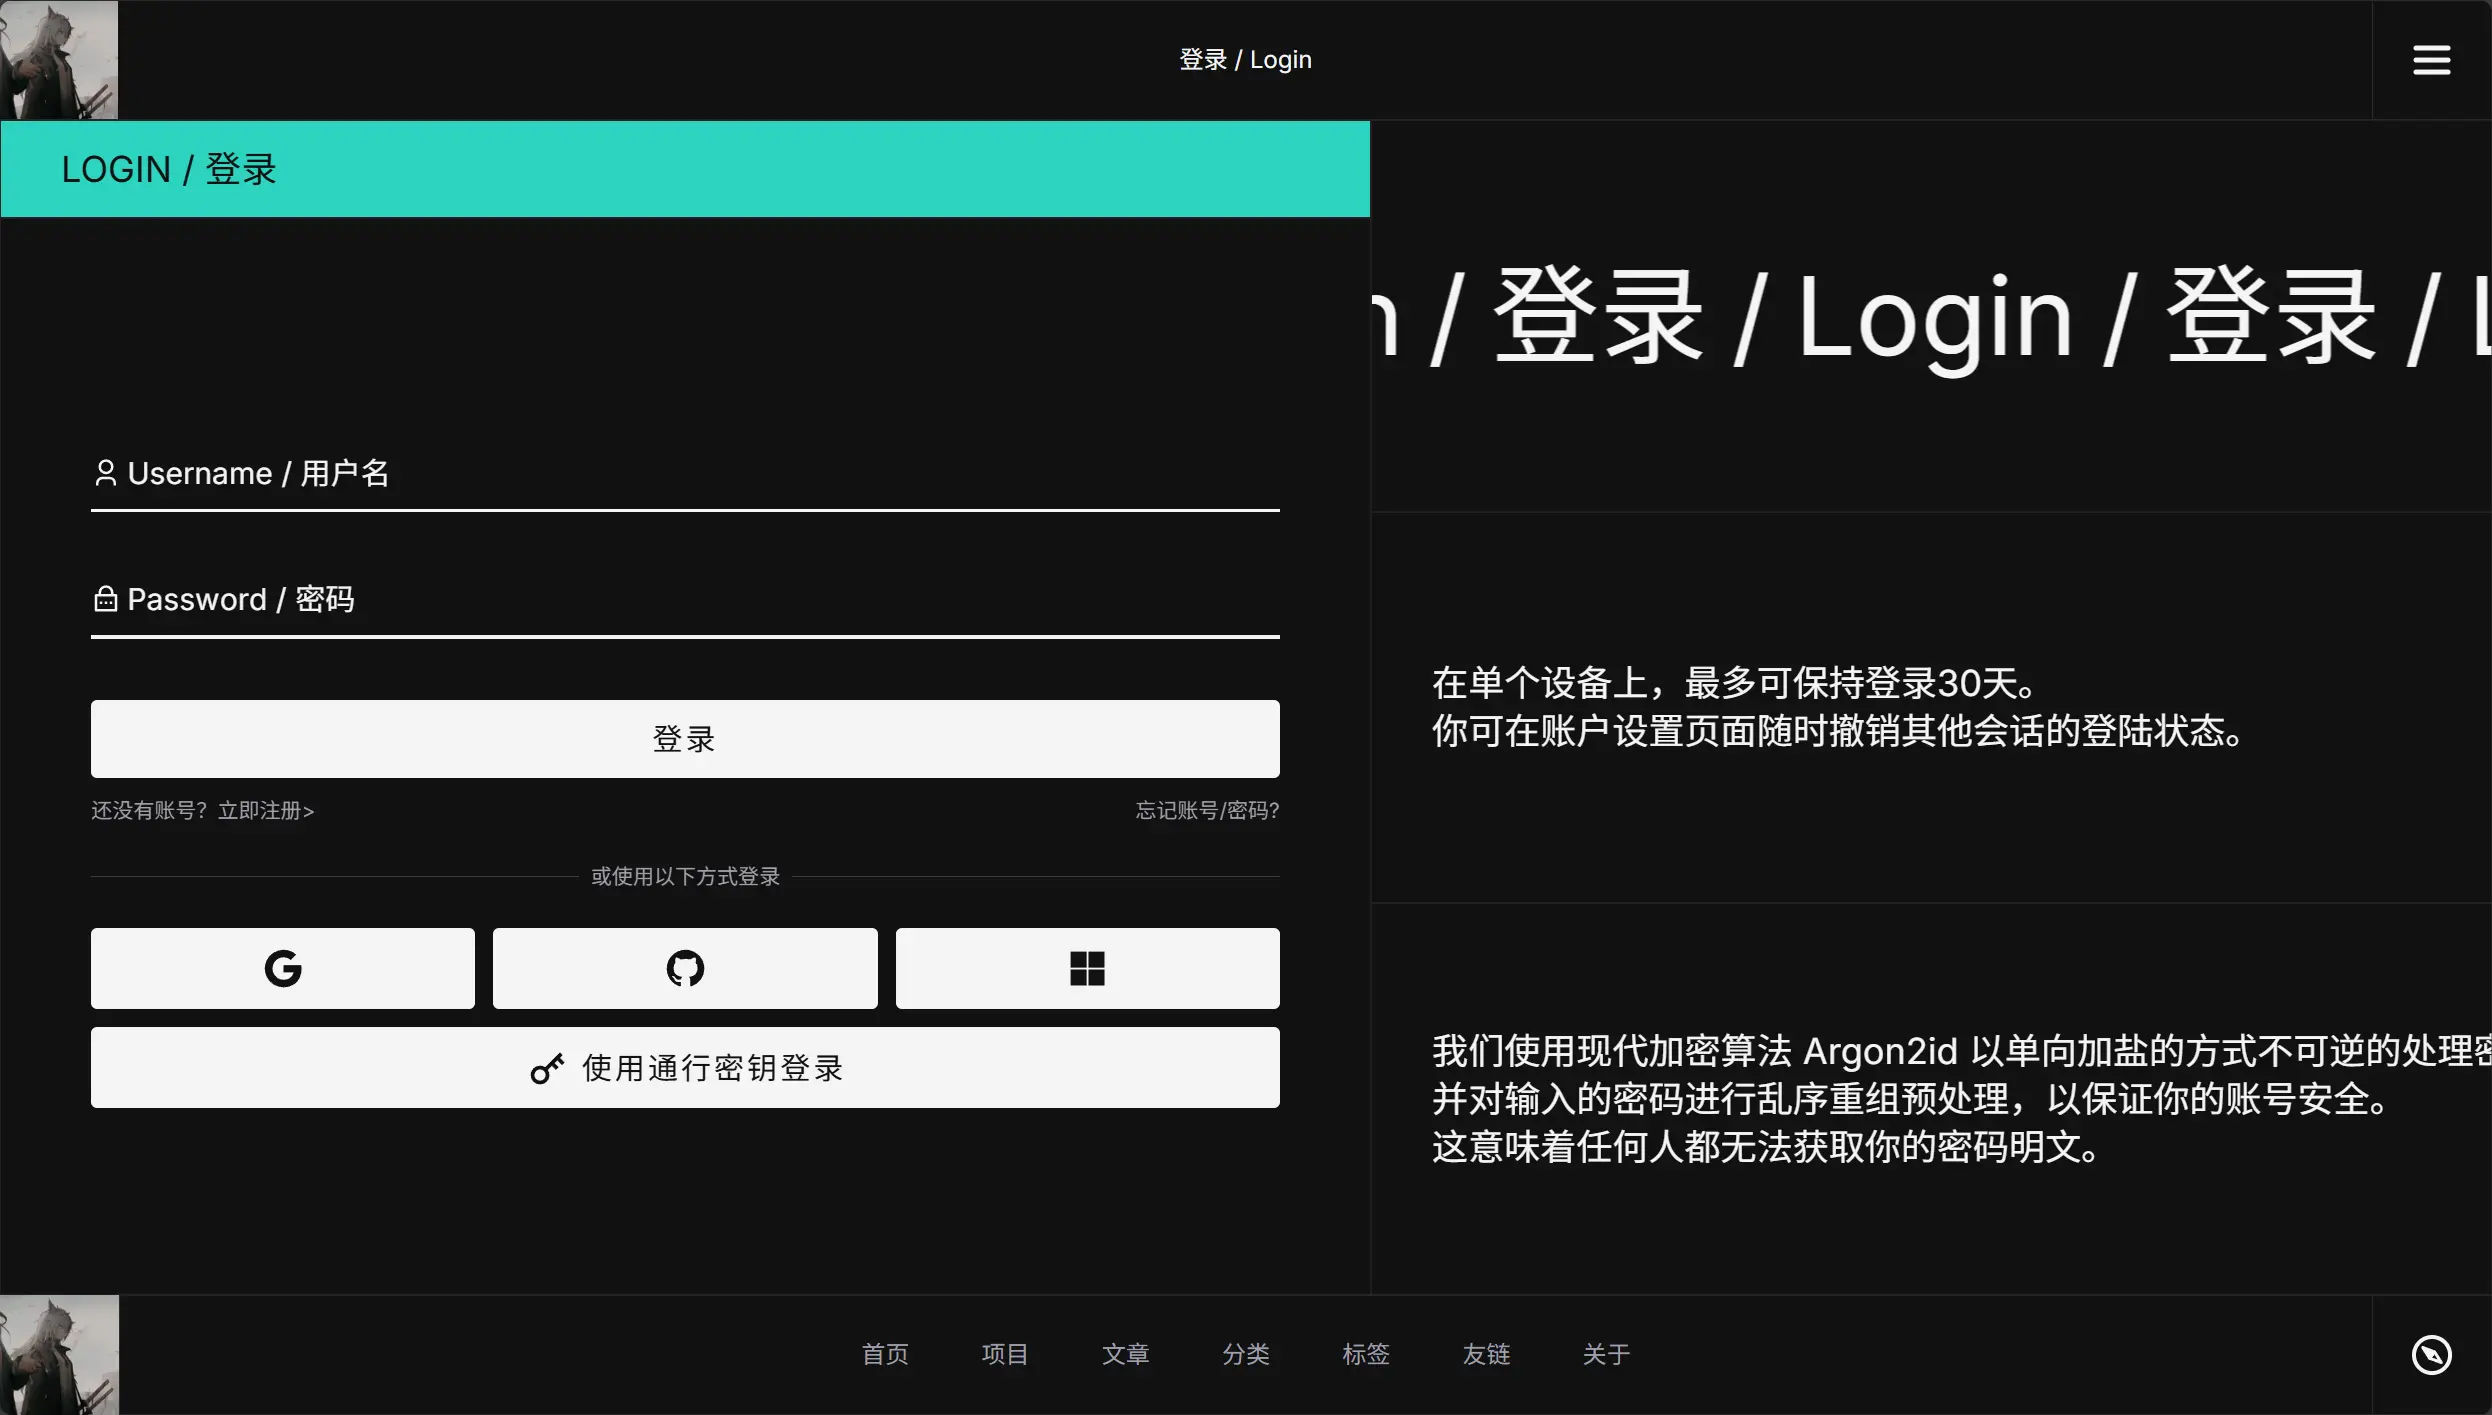Focus the Password / 密码 field
Viewport: 2492px width, 1415px height.
pos(685,600)
